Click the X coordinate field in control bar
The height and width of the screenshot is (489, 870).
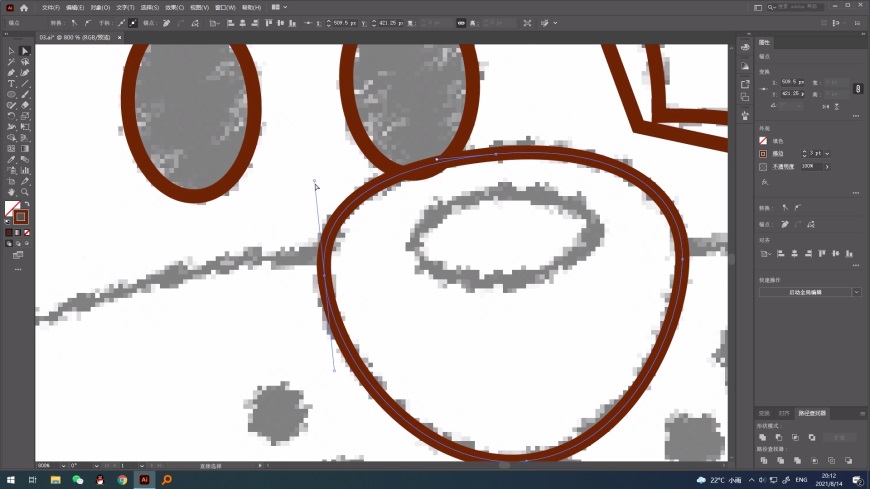click(344, 23)
